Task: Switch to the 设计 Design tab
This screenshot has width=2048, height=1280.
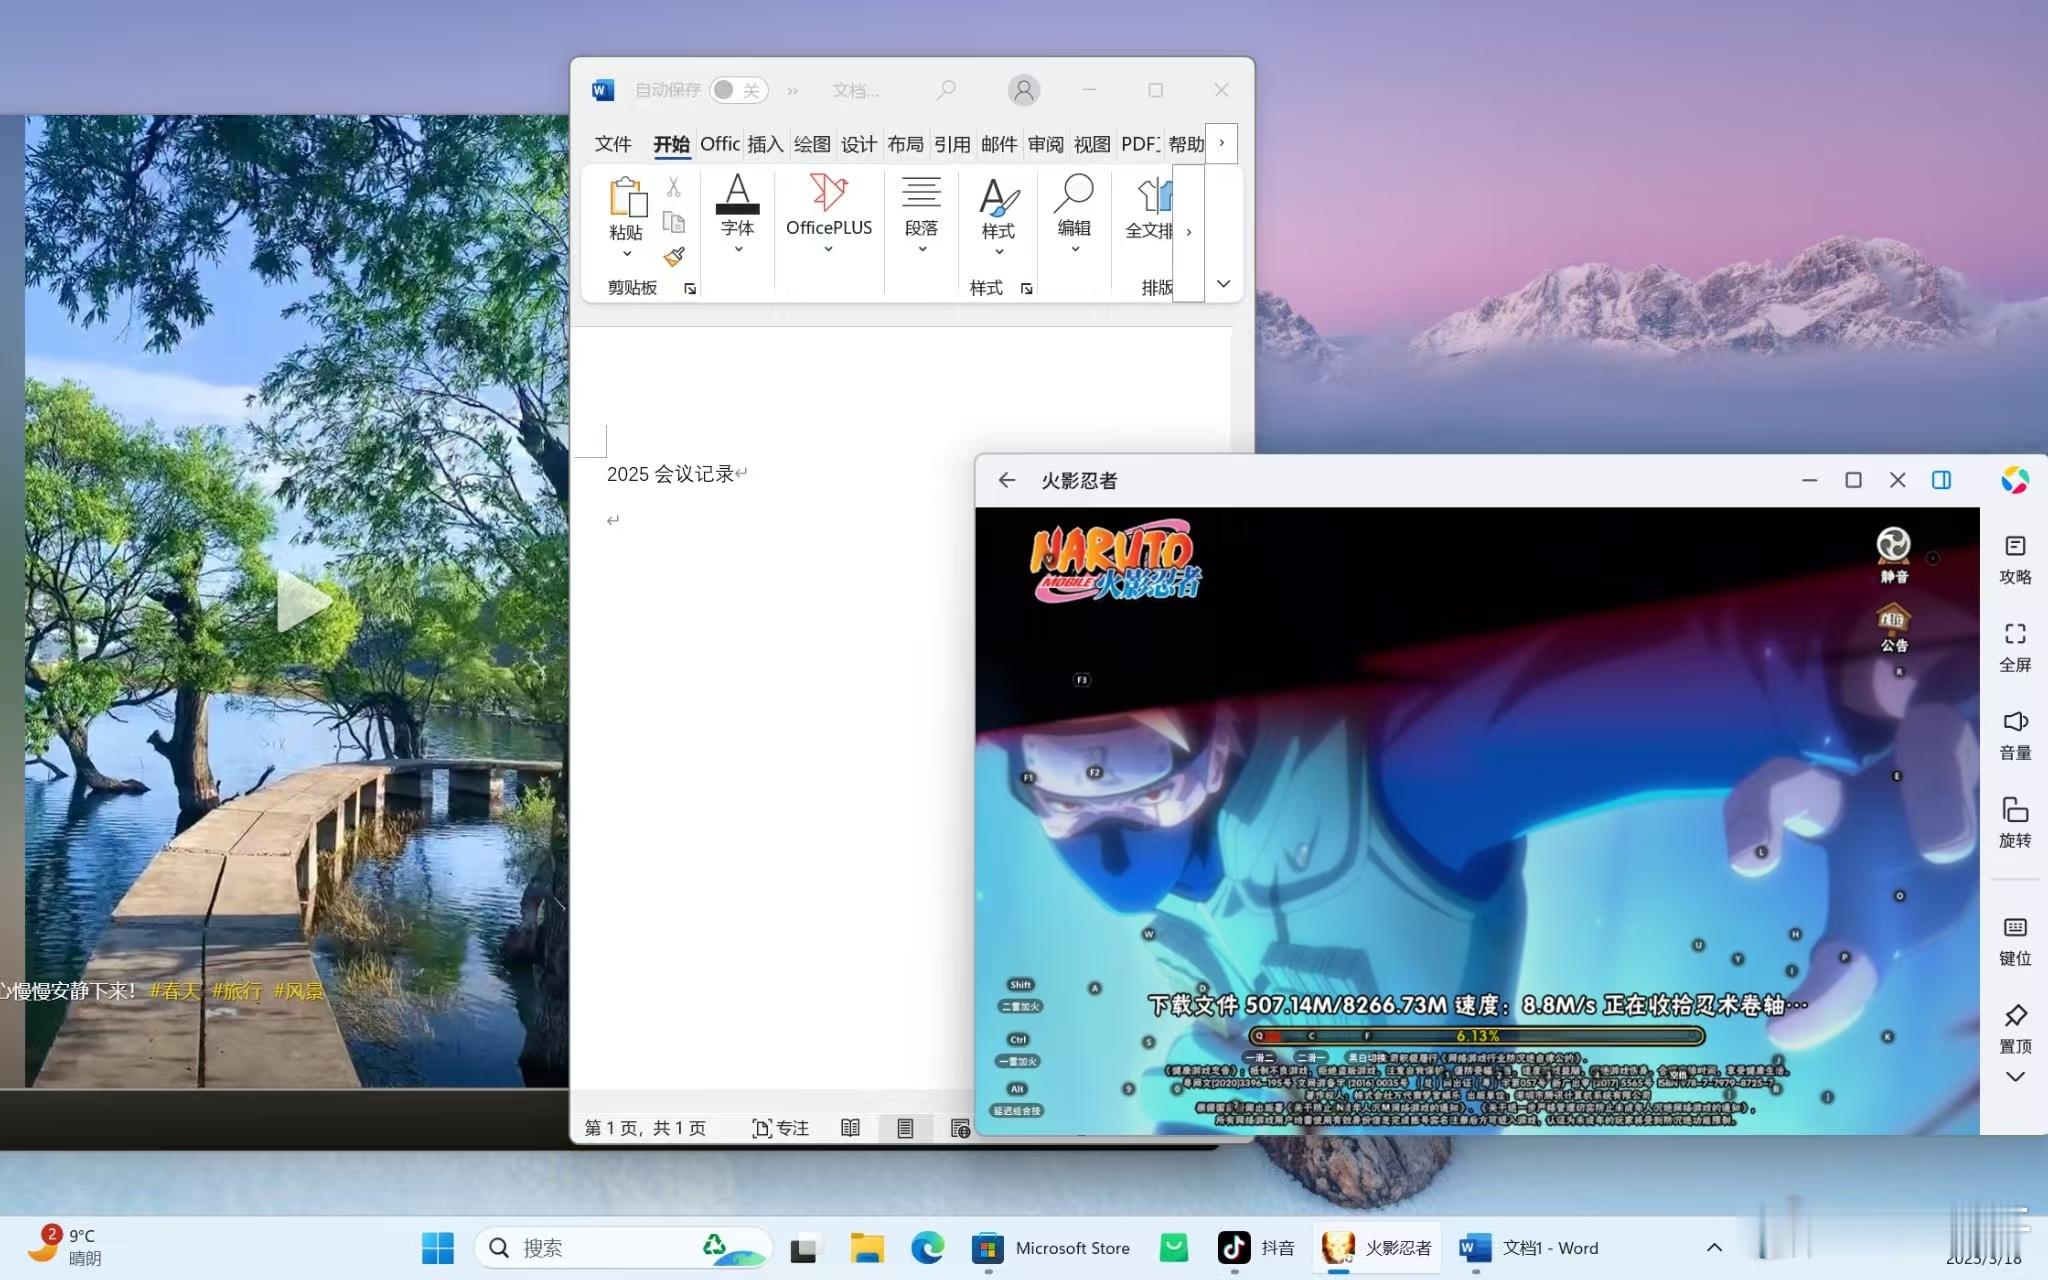Action: [859, 144]
